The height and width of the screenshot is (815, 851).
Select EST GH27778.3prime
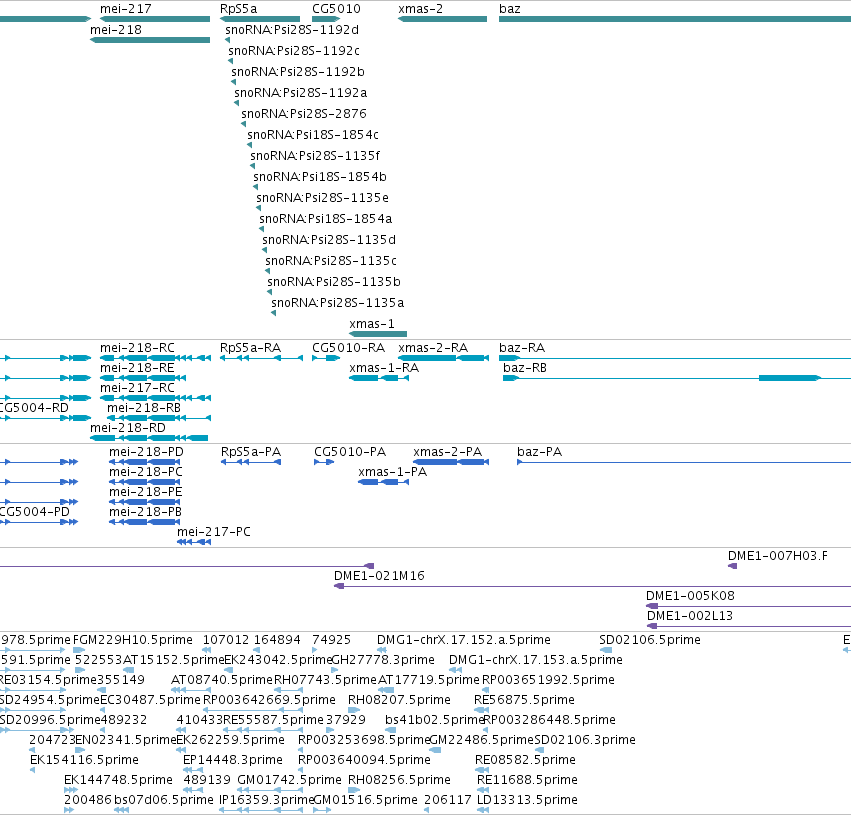(335, 670)
